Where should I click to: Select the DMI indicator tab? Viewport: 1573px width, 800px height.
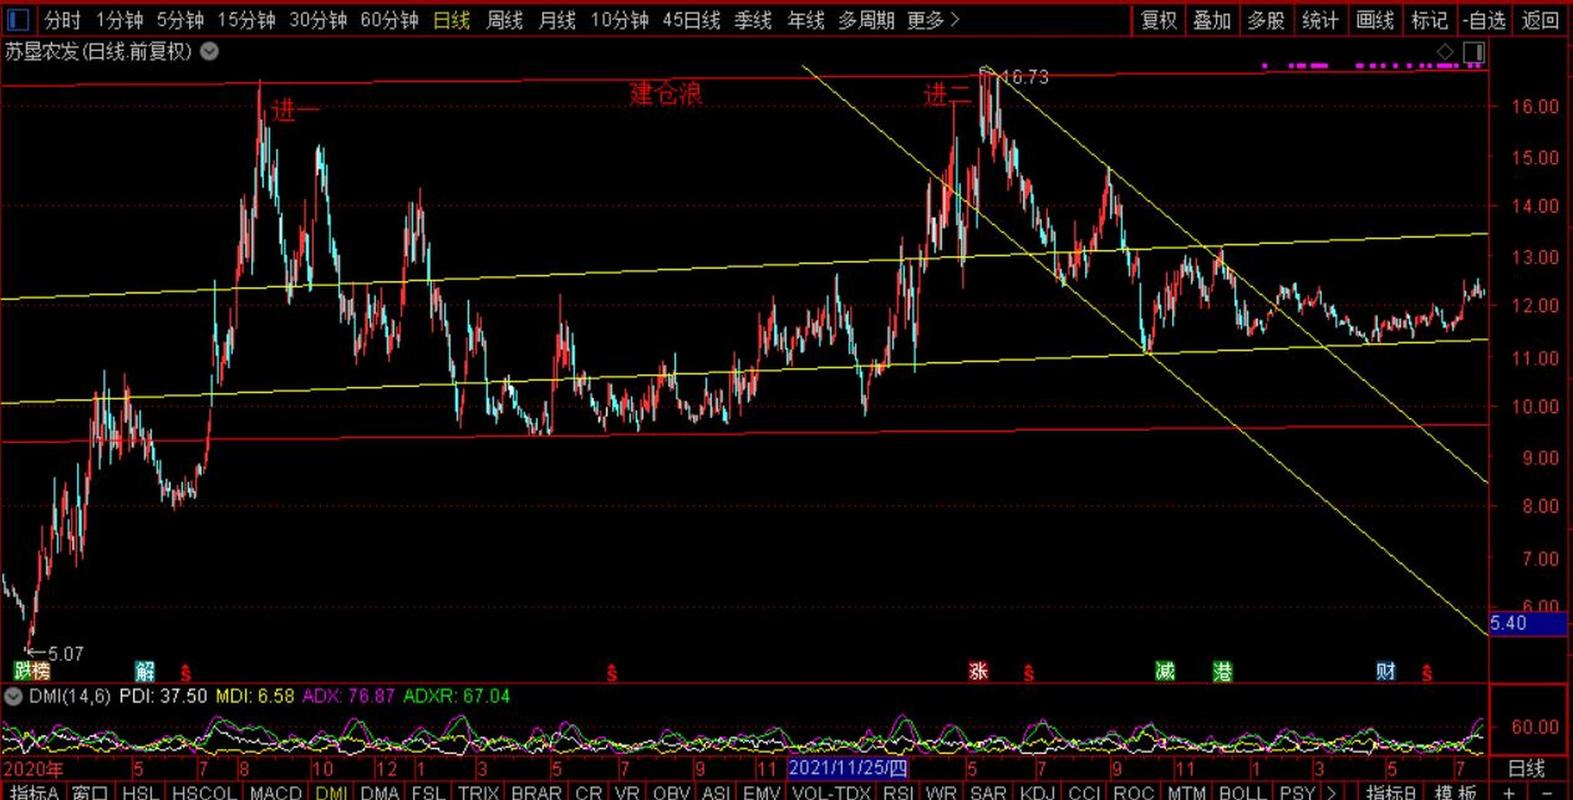pyautogui.click(x=331, y=792)
